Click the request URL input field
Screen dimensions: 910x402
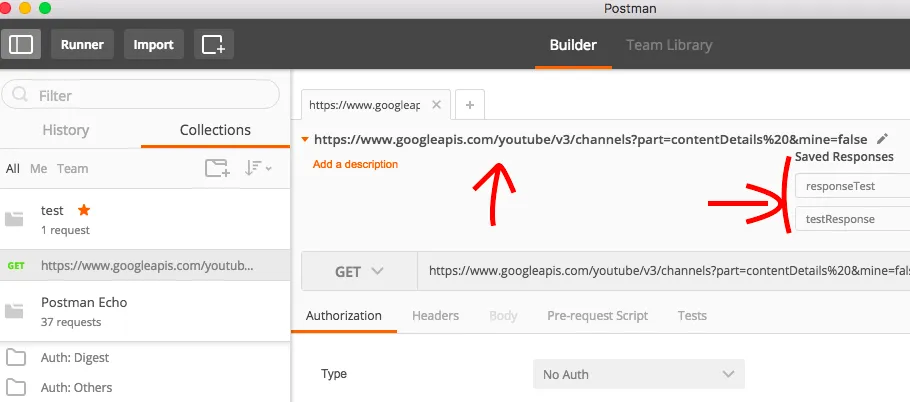click(664, 271)
